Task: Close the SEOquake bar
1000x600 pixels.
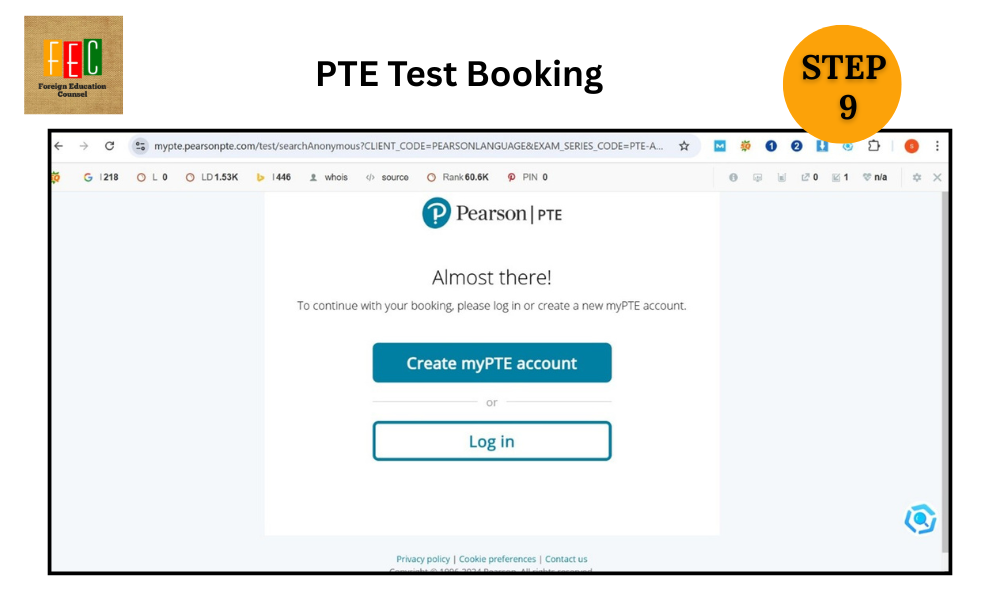Action: pyautogui.click(x=937, y=177)
